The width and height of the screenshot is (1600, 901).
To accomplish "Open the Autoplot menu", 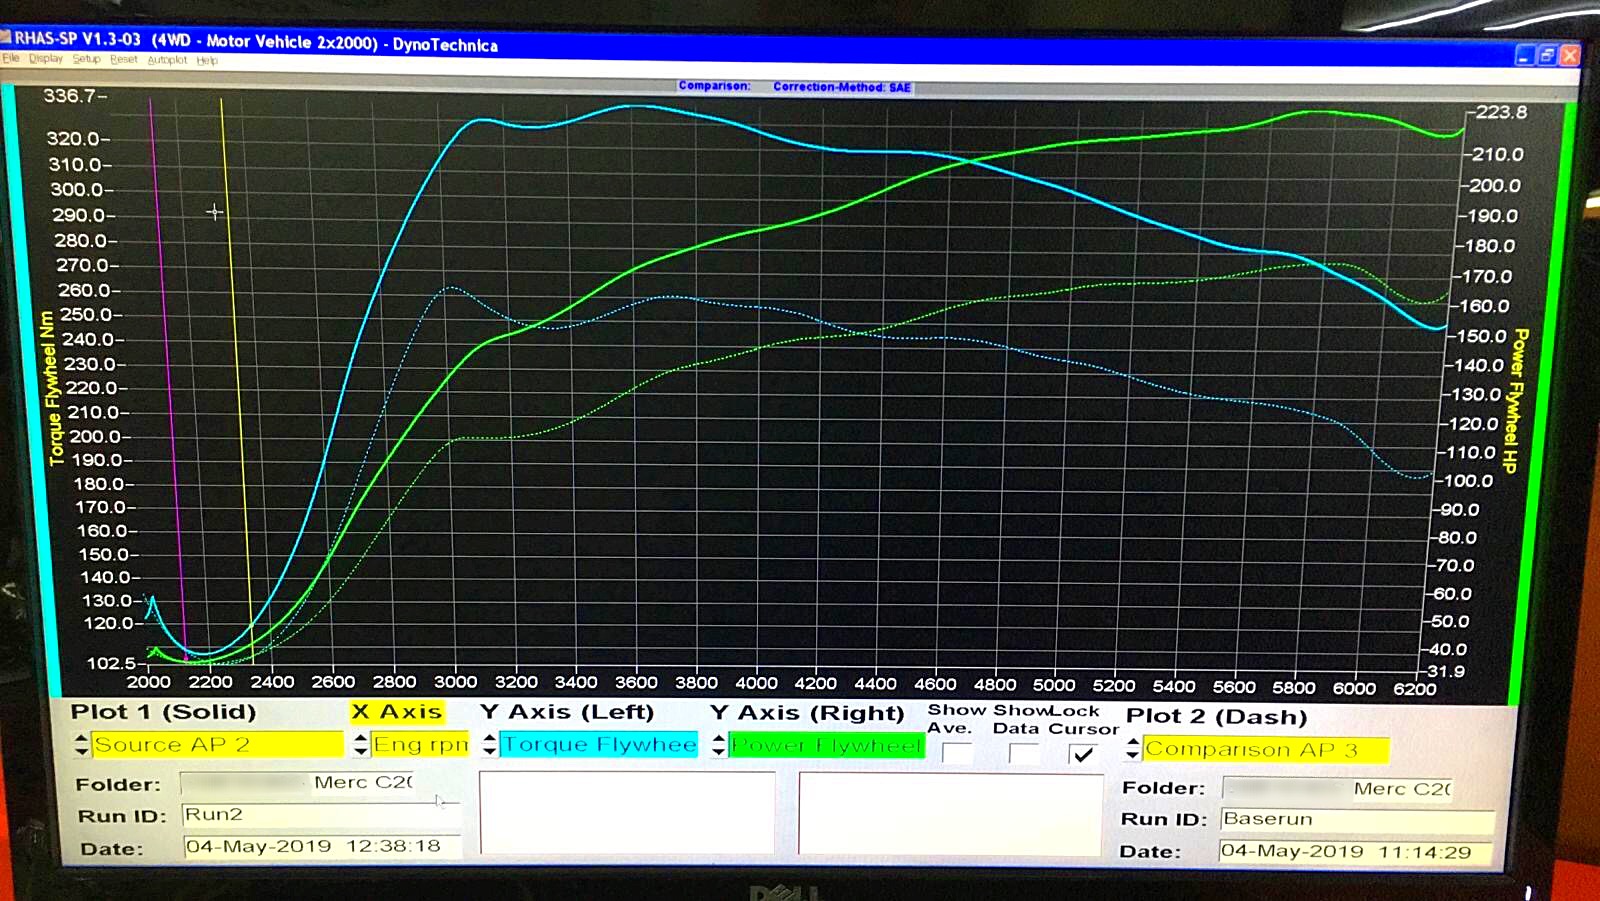I will point(167,60).
